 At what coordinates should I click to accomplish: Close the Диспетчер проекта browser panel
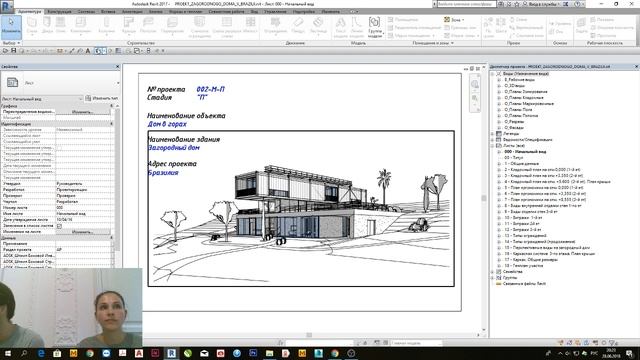tap(636, 67)
